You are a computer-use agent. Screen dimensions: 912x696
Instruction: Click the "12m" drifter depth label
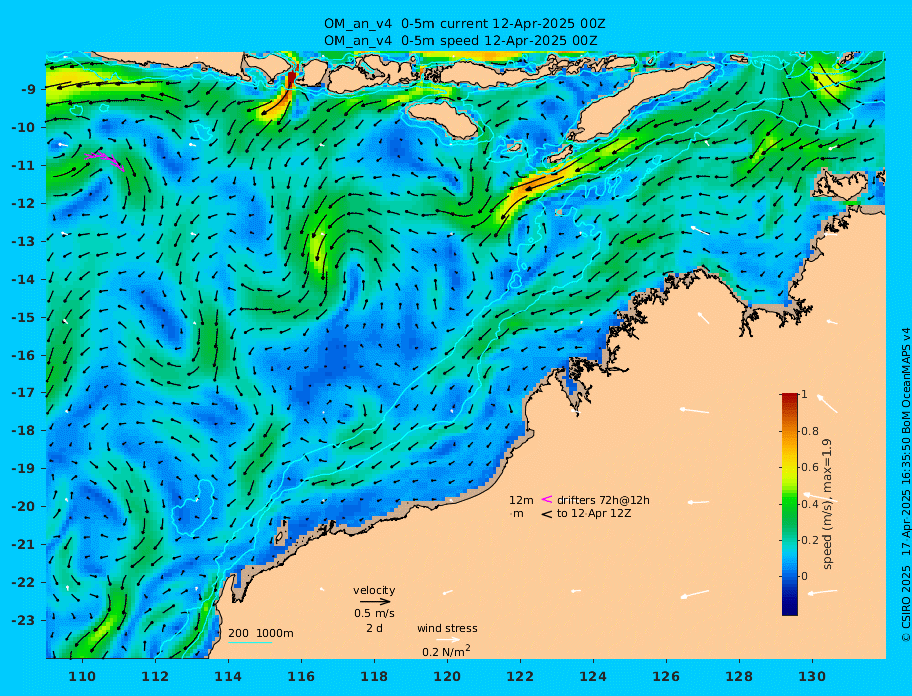pyautogui.click(x=521, y=500)
